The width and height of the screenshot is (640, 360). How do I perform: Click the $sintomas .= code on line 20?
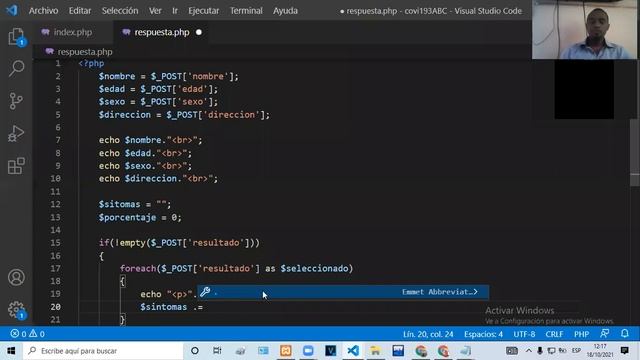click(171, 307)
